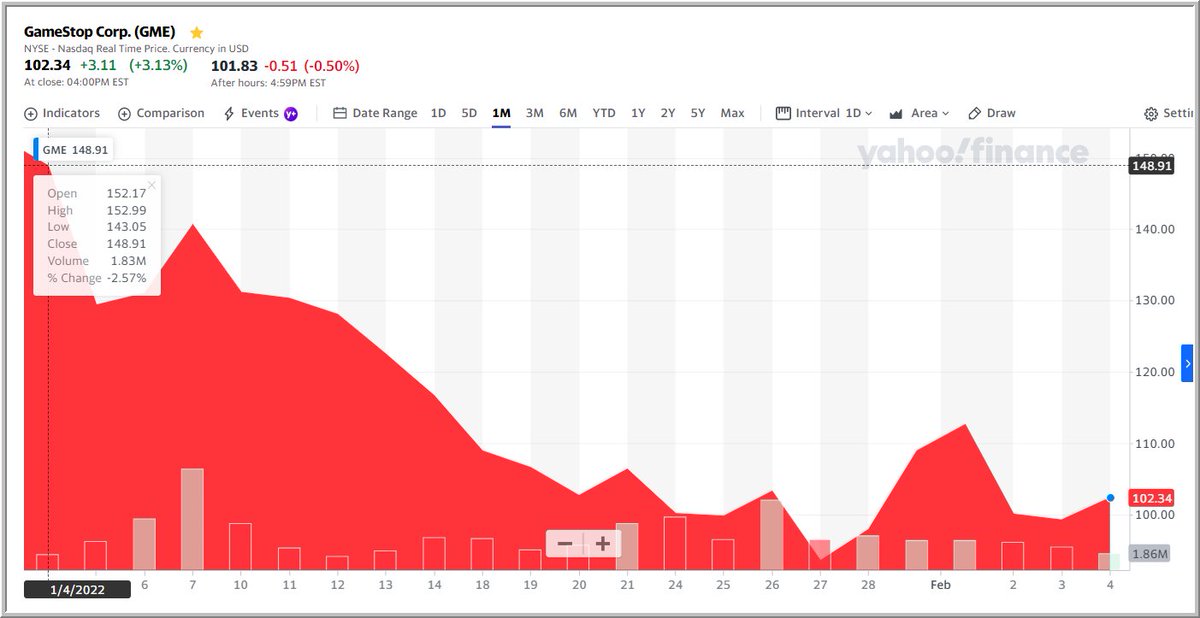The width and height of the screenshot is (1200, 618).
Task: Select the 3M time range
Action: (x=534, y=113)
